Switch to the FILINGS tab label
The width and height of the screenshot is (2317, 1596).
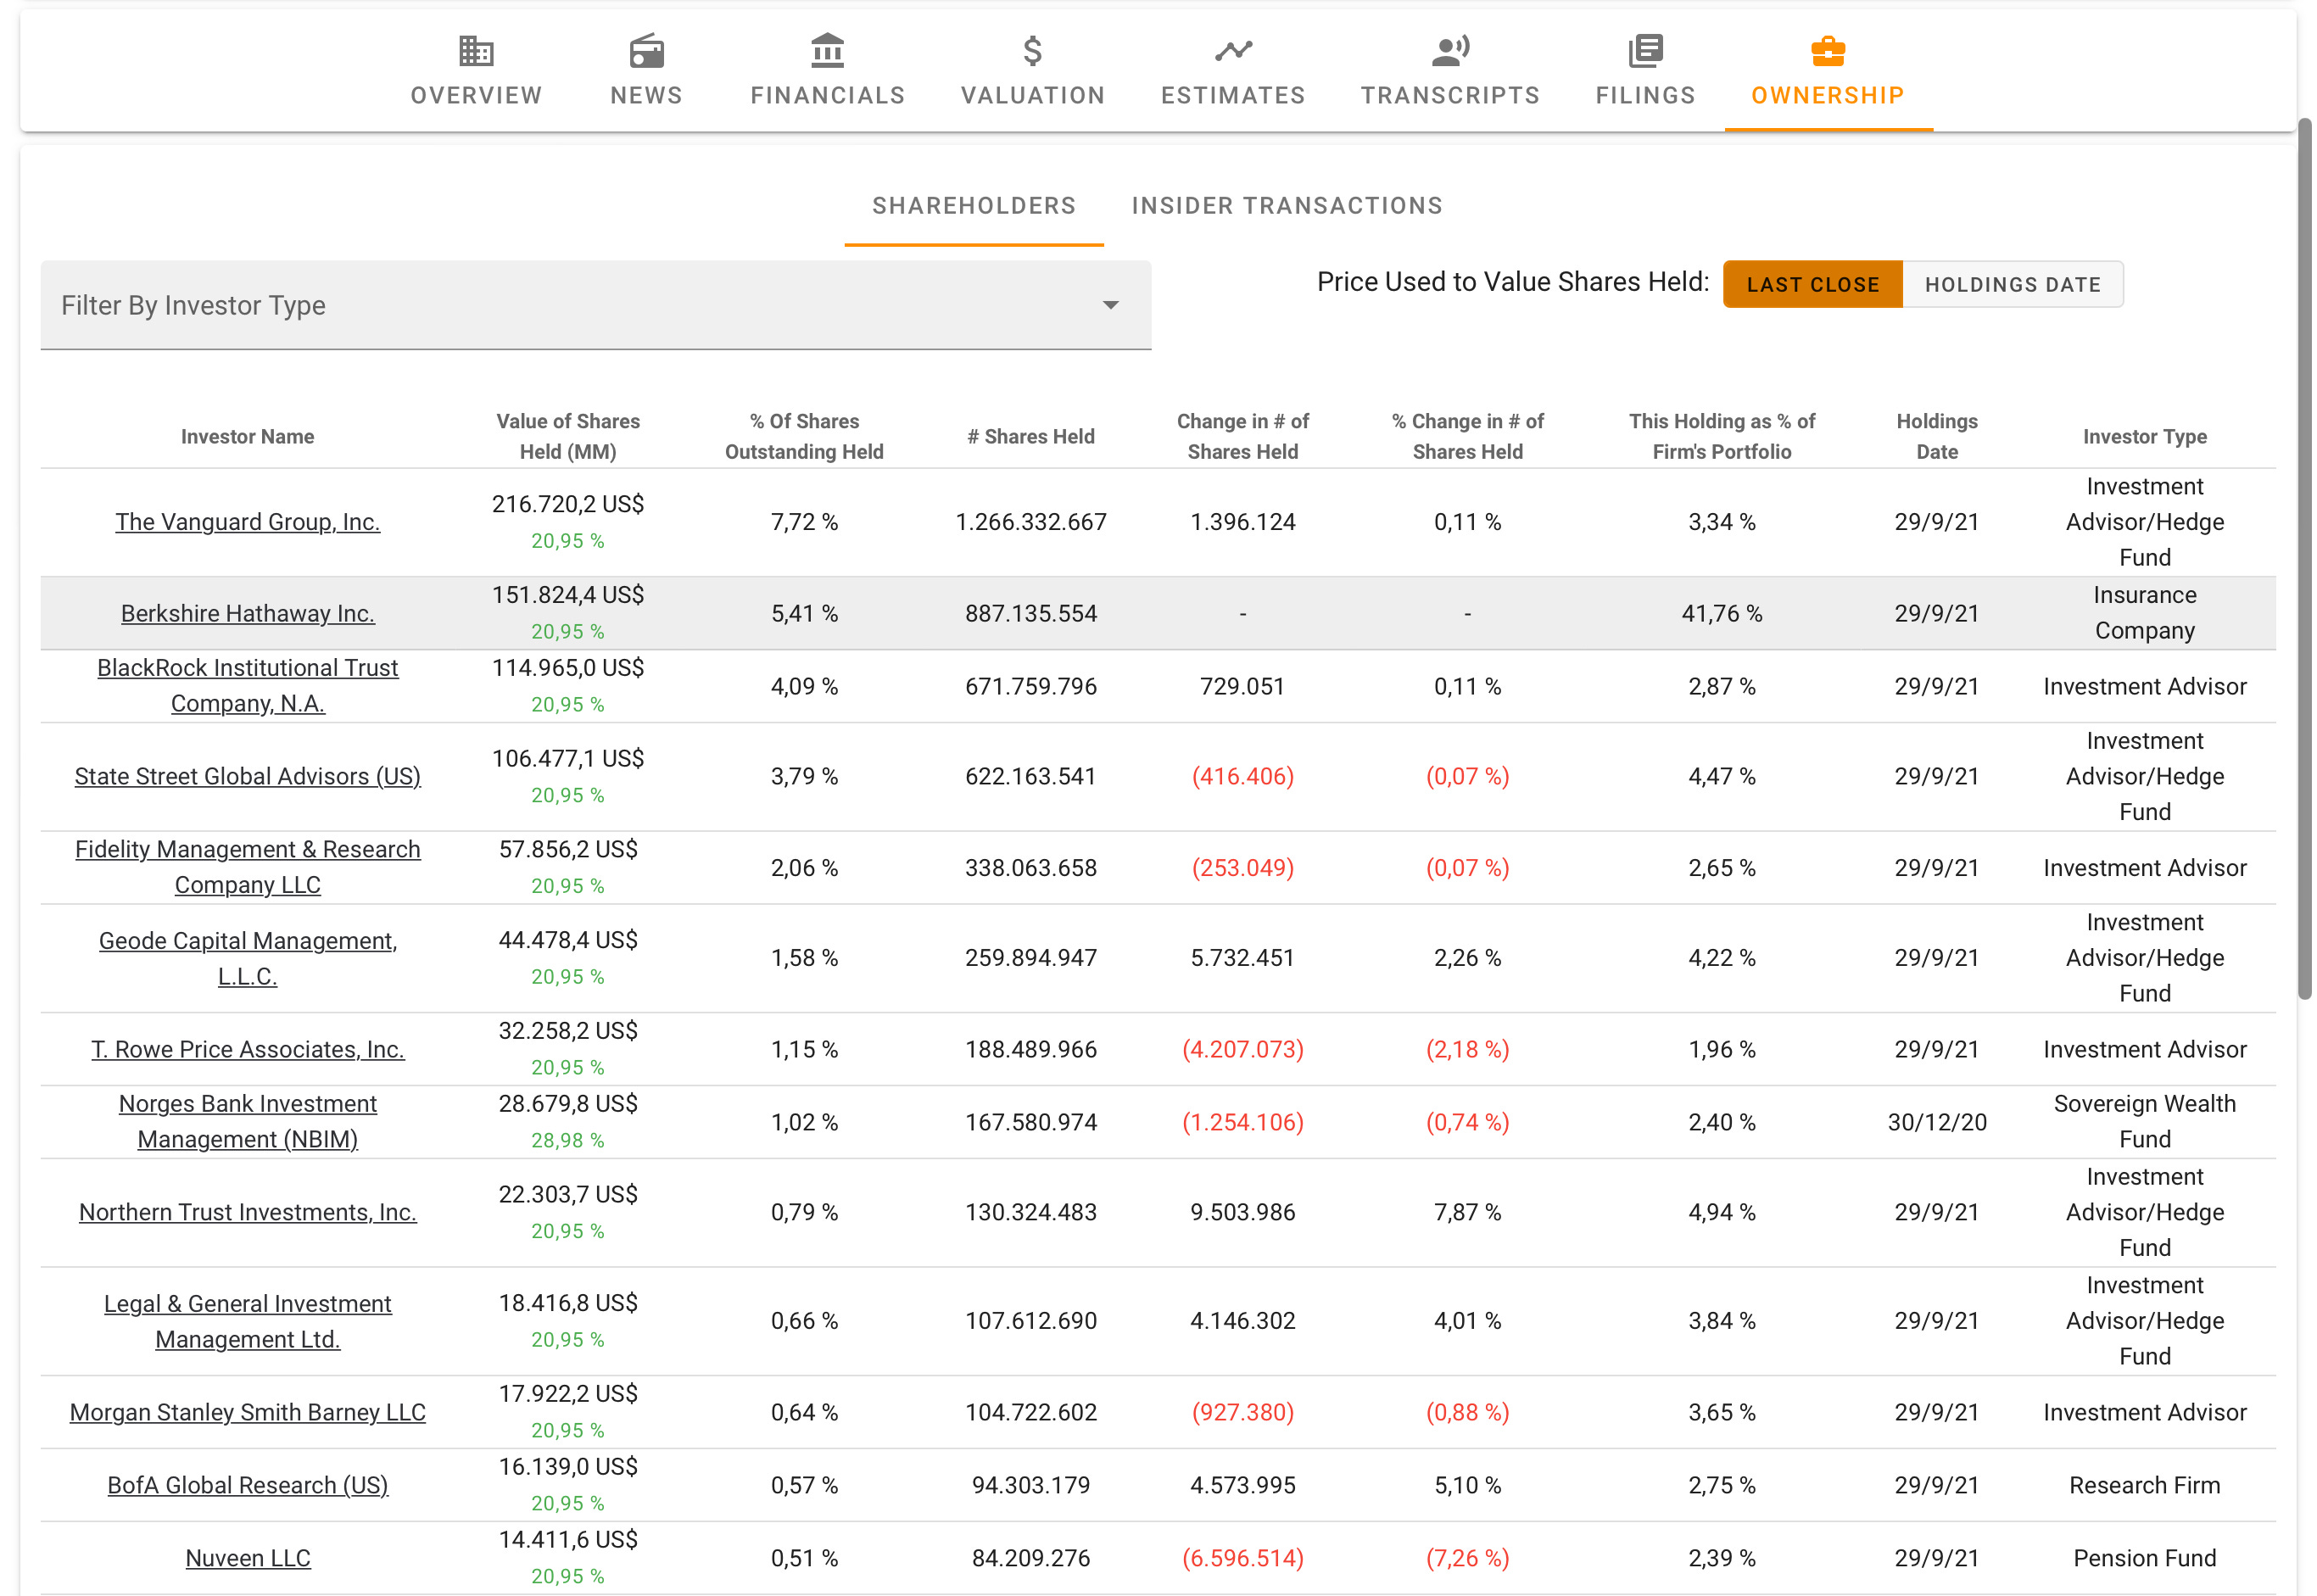point(1645,95)
